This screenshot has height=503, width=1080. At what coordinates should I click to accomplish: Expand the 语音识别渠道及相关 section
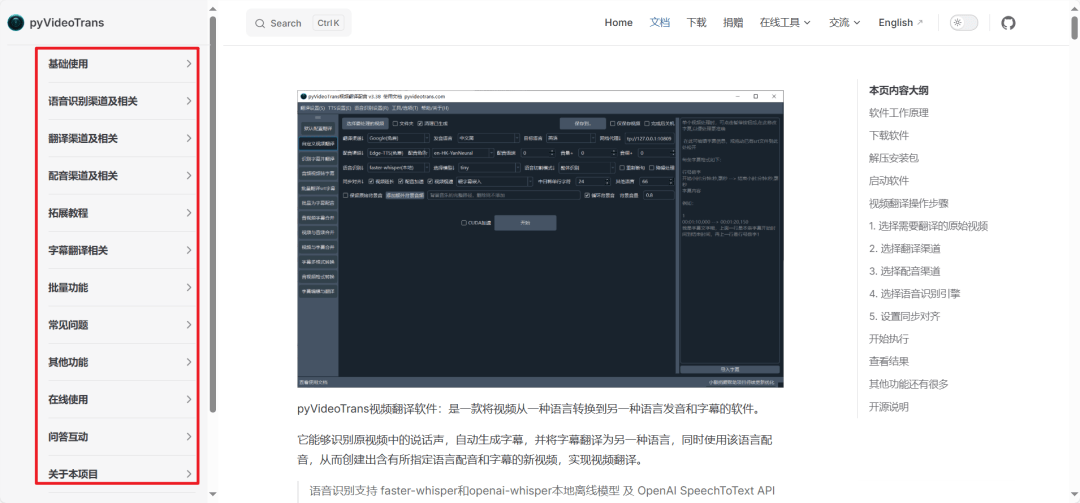point(120,101)
